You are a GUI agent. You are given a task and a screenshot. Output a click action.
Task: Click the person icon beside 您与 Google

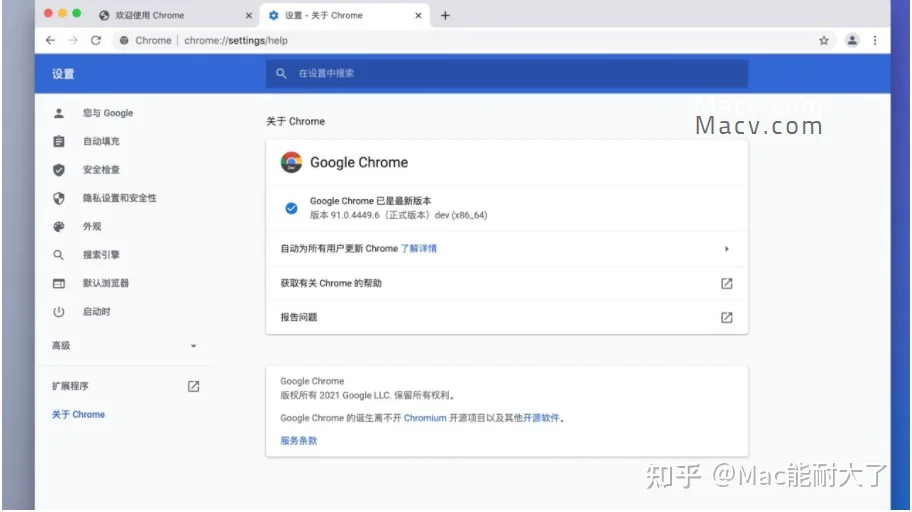[x=59, y=113]
